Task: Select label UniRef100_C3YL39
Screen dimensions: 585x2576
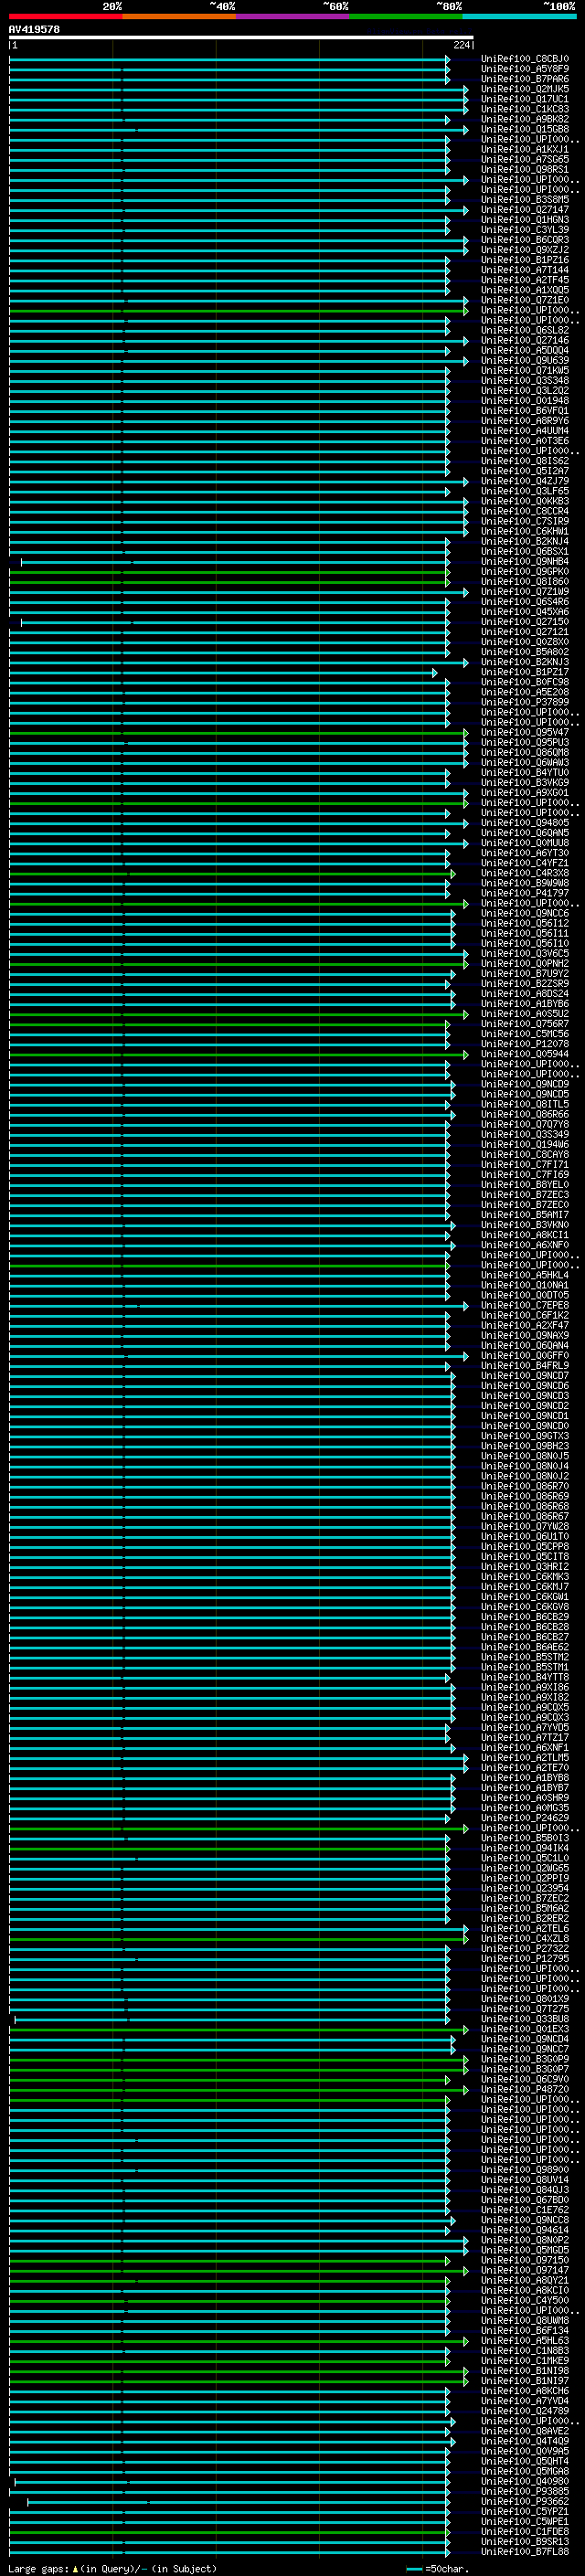Action: (x=525, y=230)
